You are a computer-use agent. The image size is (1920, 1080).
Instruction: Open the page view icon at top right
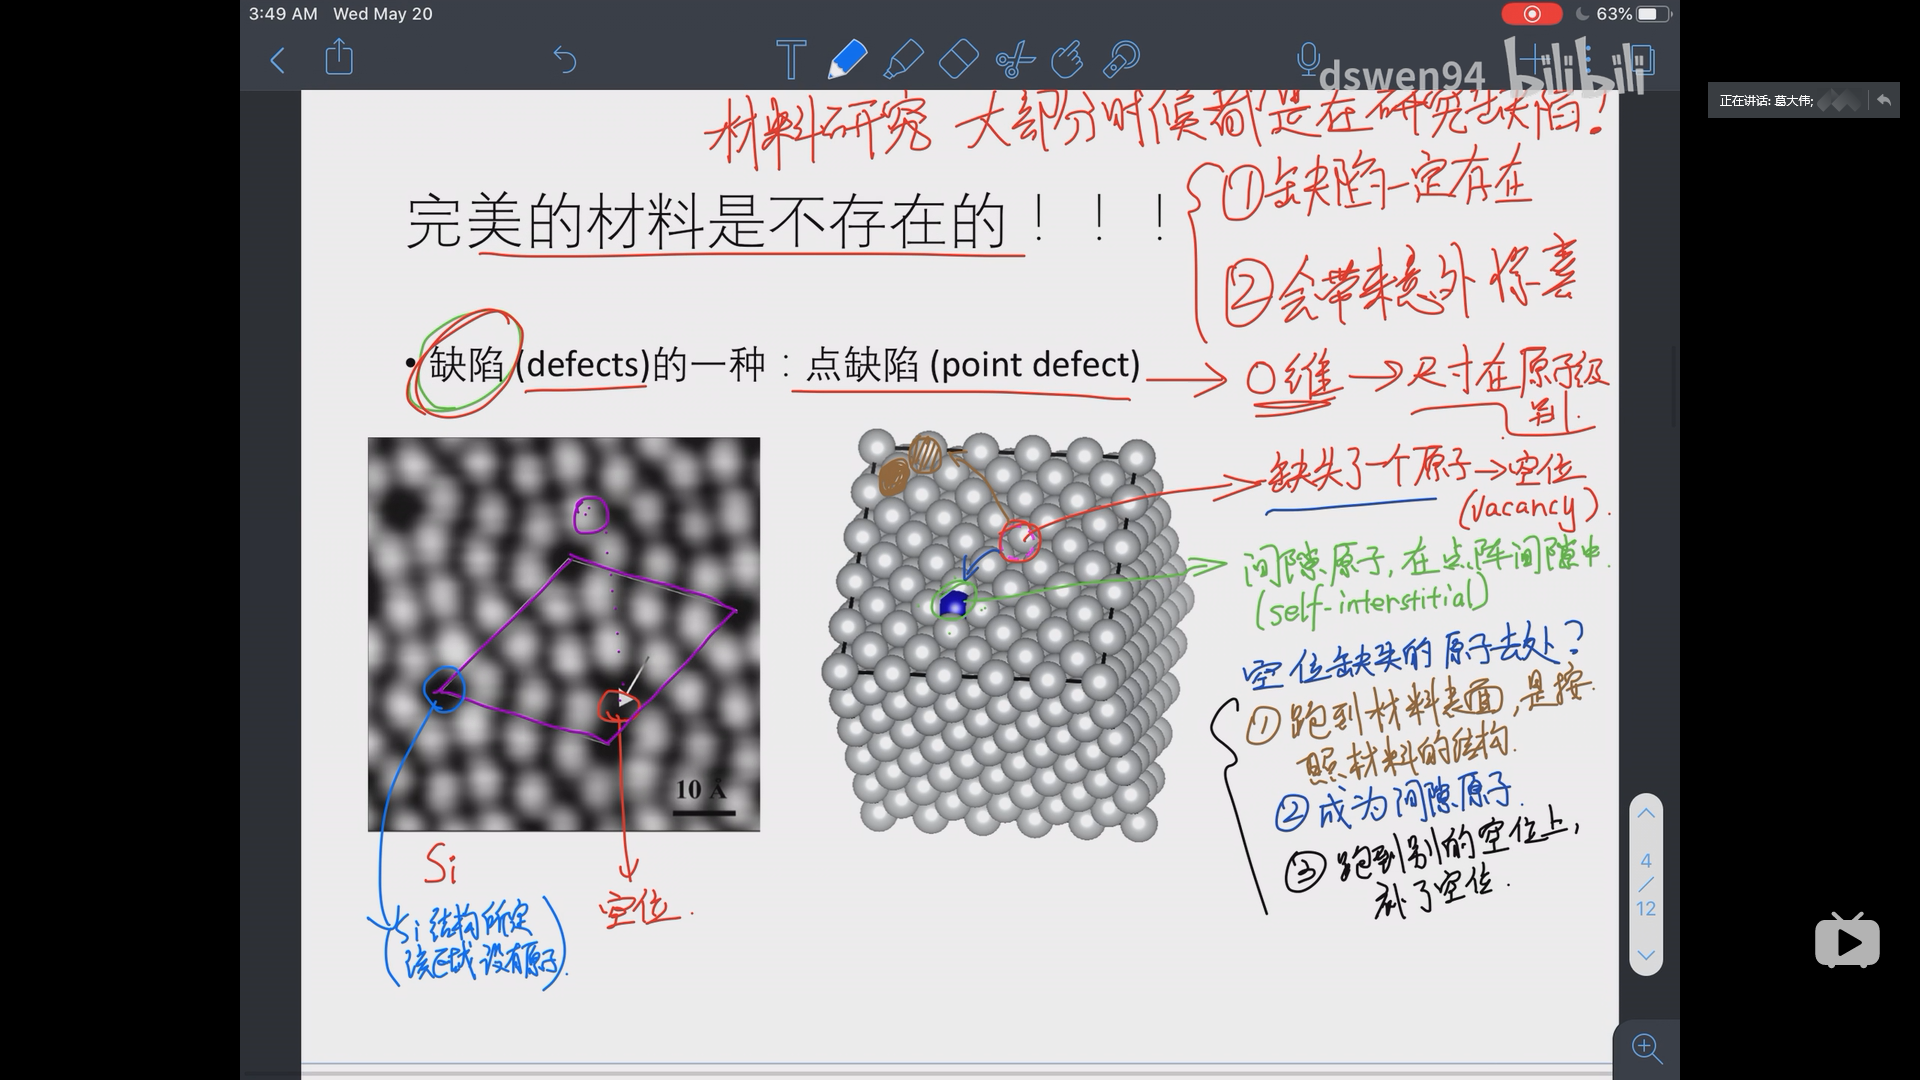1642,60
